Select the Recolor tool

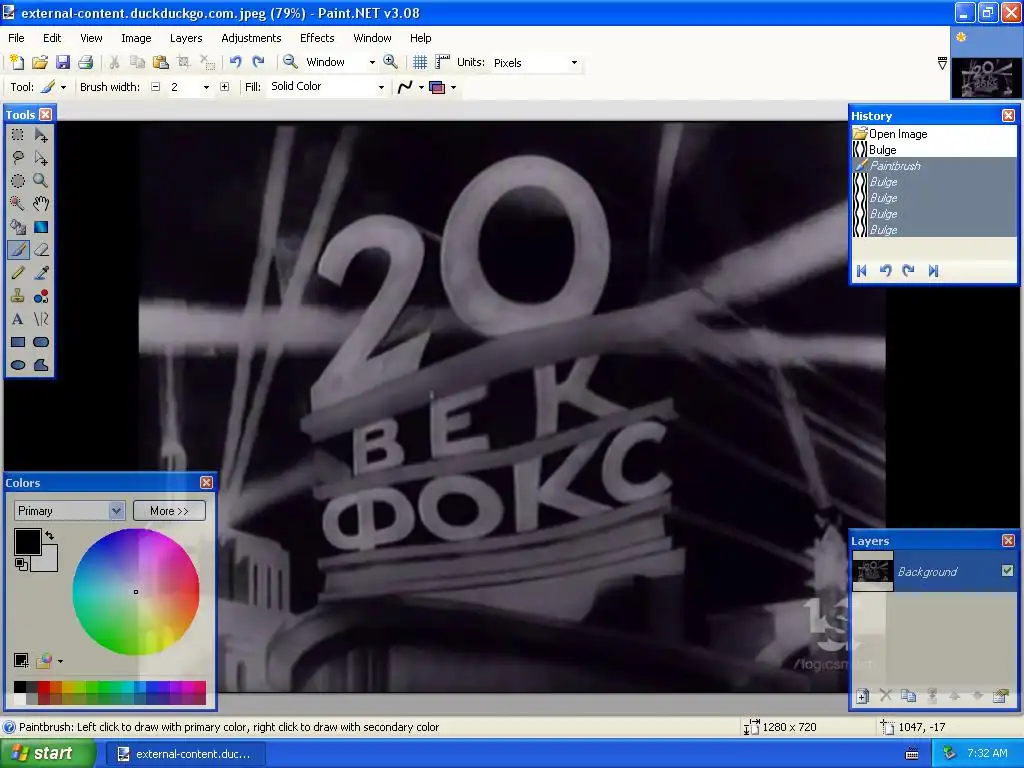coord(41,296)
